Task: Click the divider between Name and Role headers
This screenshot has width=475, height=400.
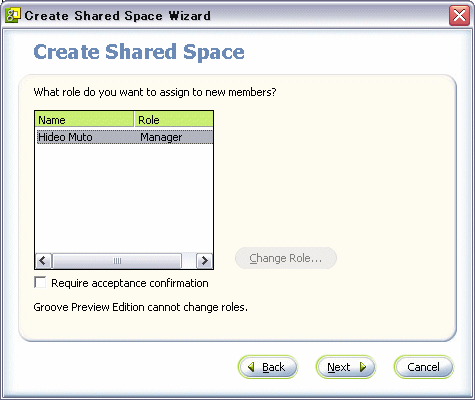Action: coord(134,119)
